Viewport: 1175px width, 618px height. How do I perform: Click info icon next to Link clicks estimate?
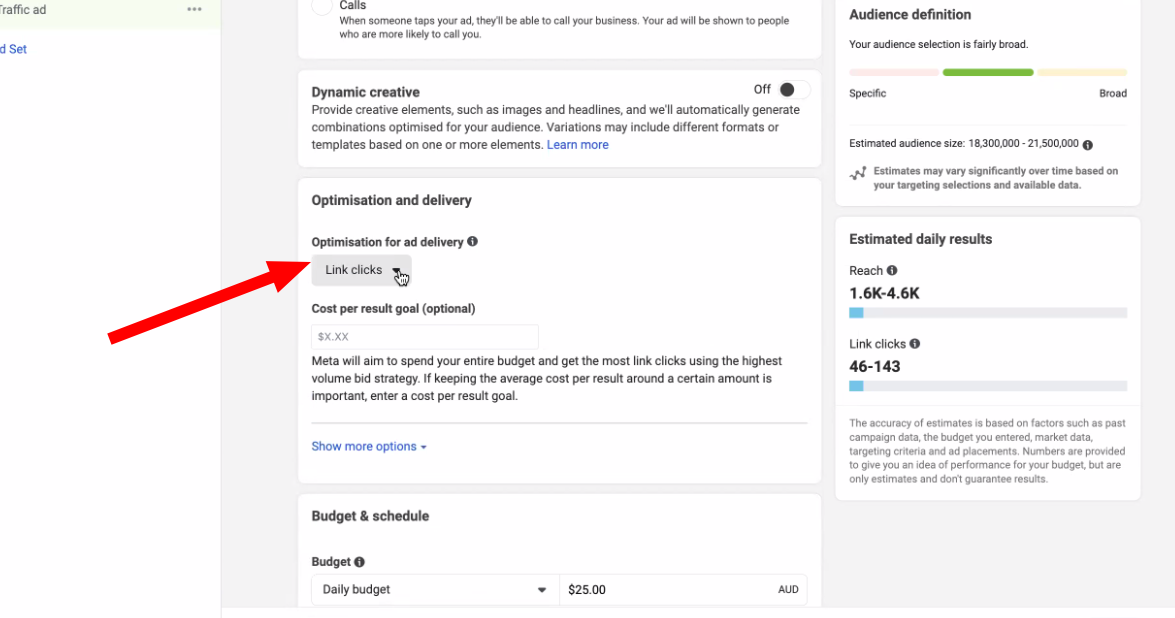click(x=915, y=344)
